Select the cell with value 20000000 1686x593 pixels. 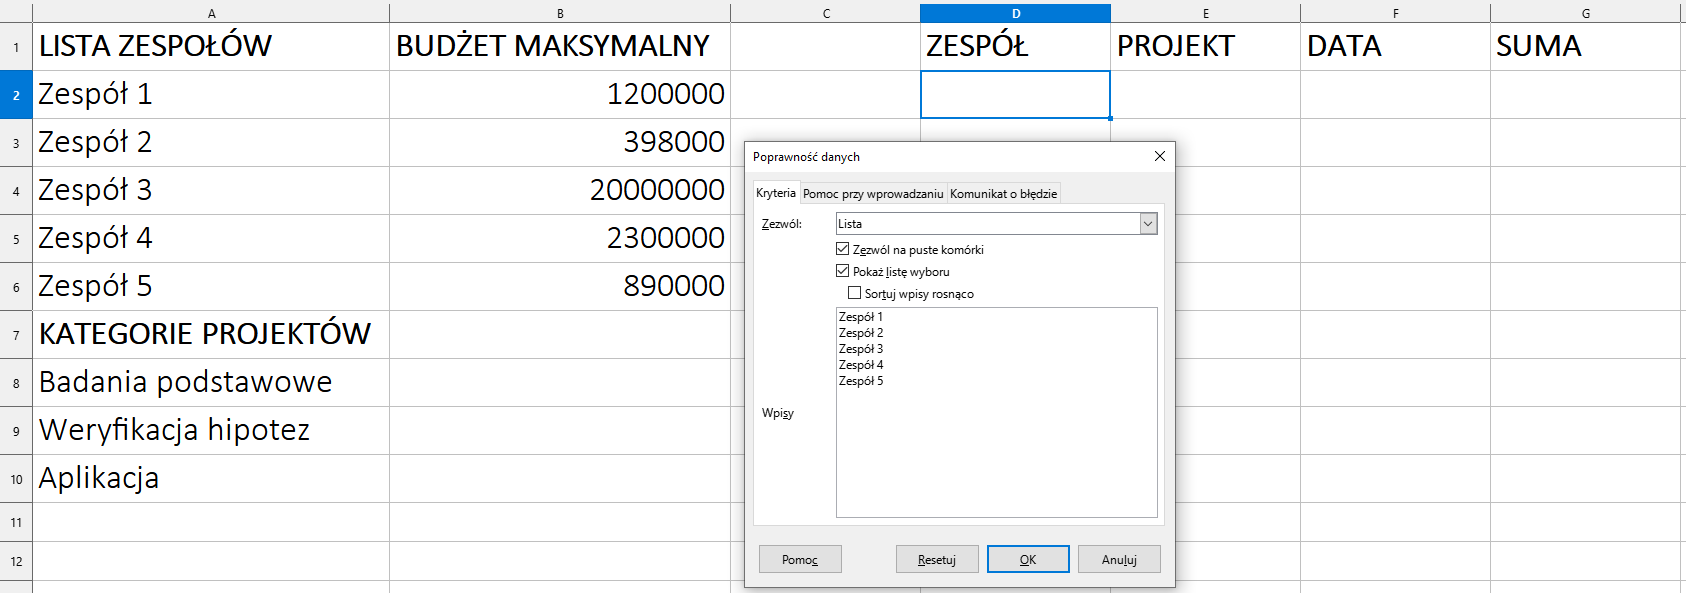pos(560,190)
